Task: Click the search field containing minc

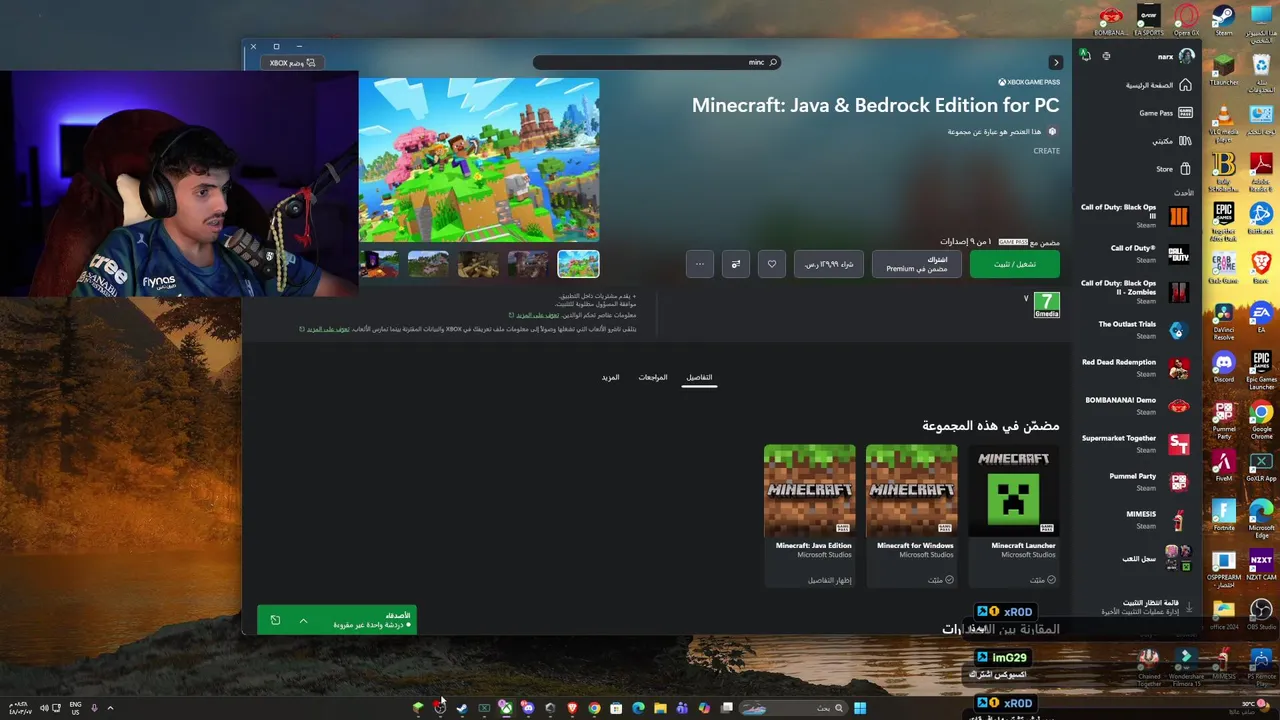Action: (x=656, y=62)
